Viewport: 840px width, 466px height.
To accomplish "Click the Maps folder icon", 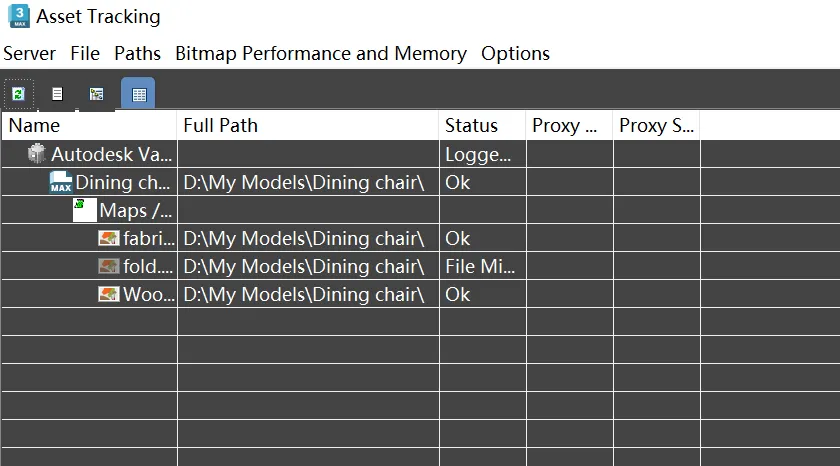I will [x=85, y=210].
